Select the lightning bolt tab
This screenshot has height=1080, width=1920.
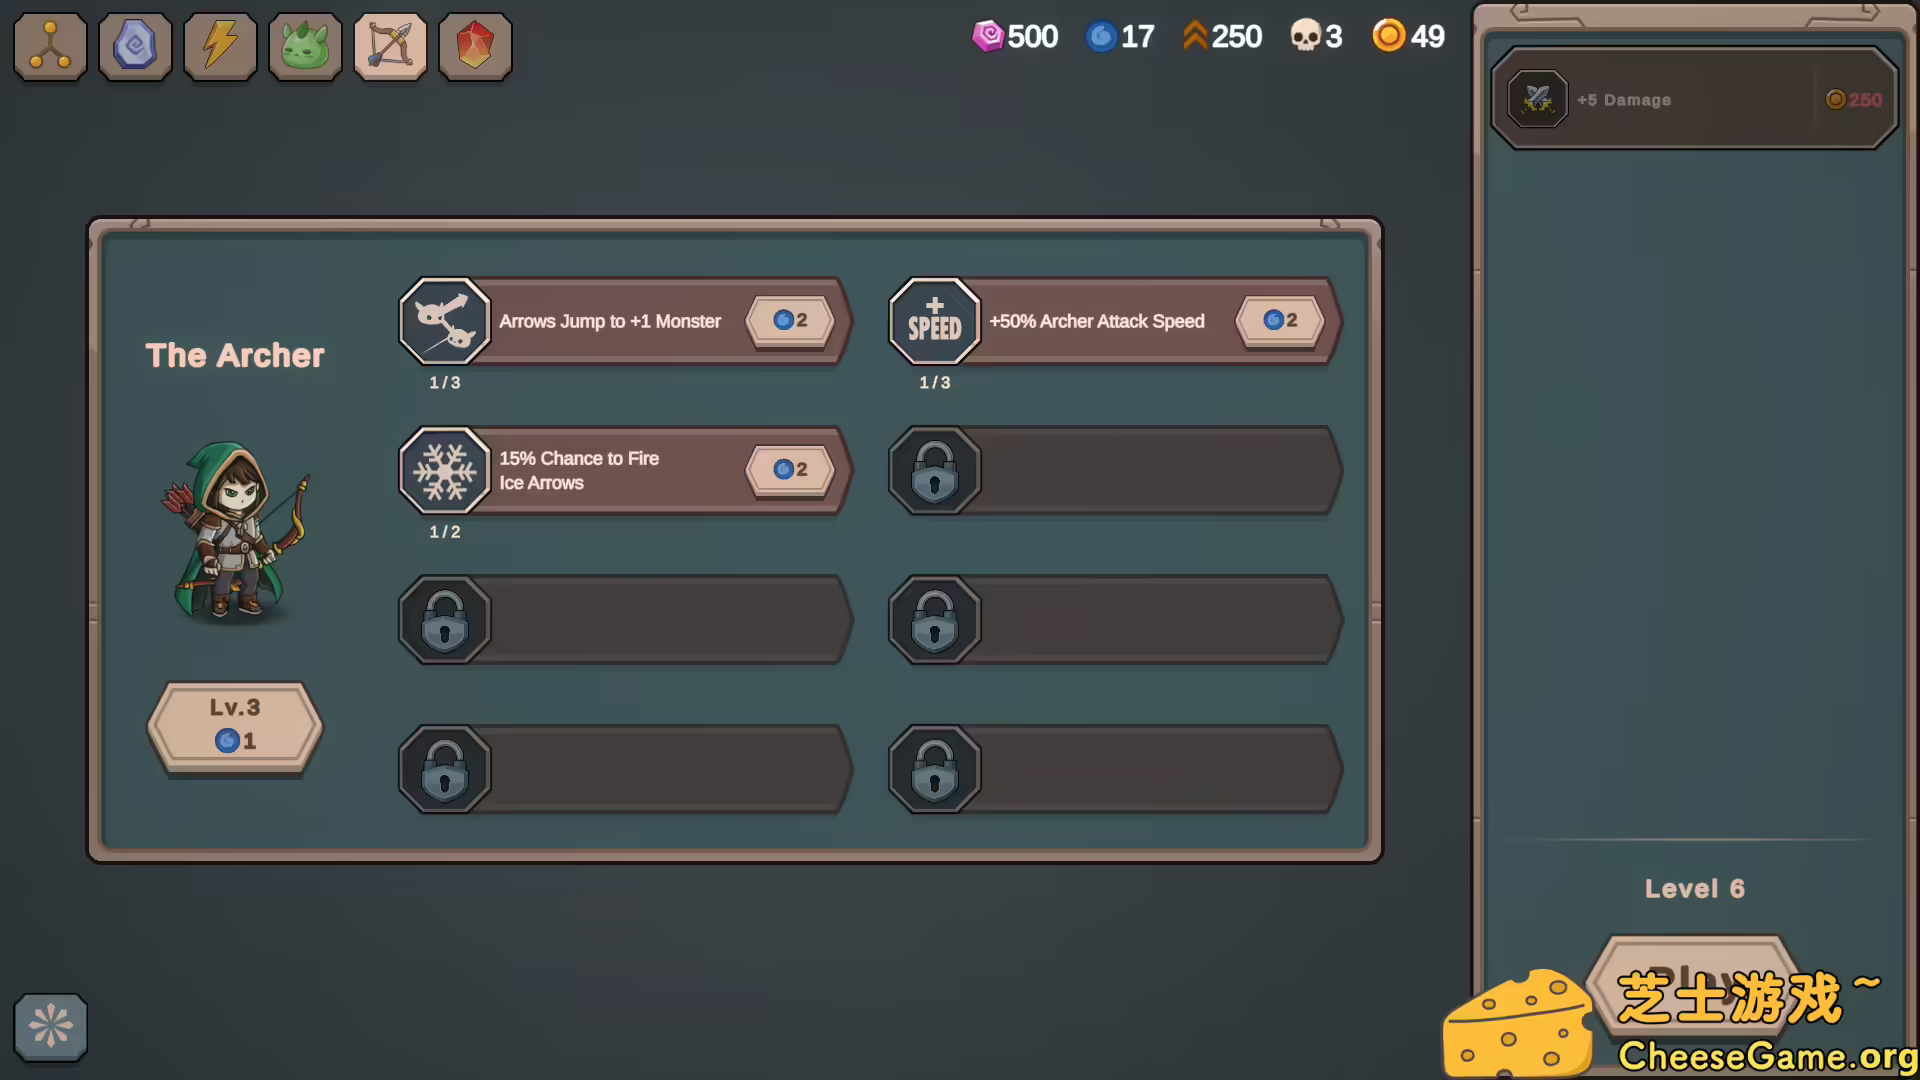coord(220,46)
